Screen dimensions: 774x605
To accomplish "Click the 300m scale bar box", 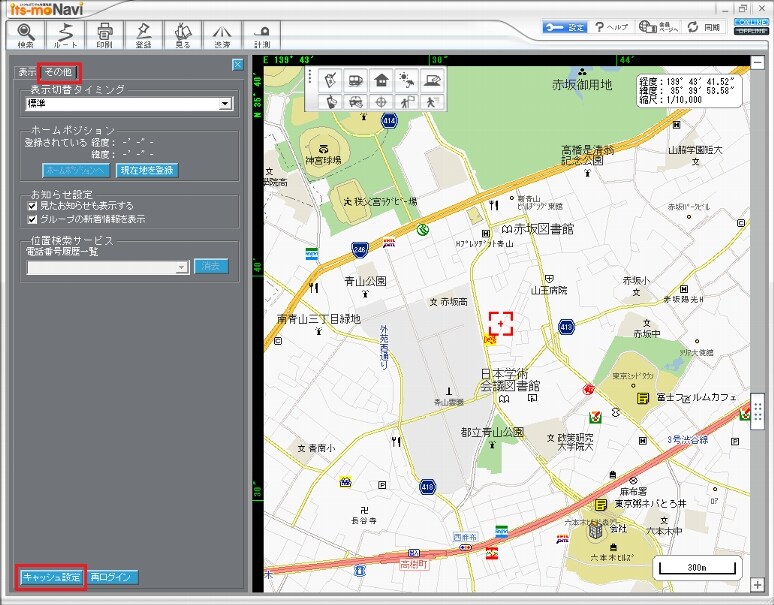I will pos(697,568).
